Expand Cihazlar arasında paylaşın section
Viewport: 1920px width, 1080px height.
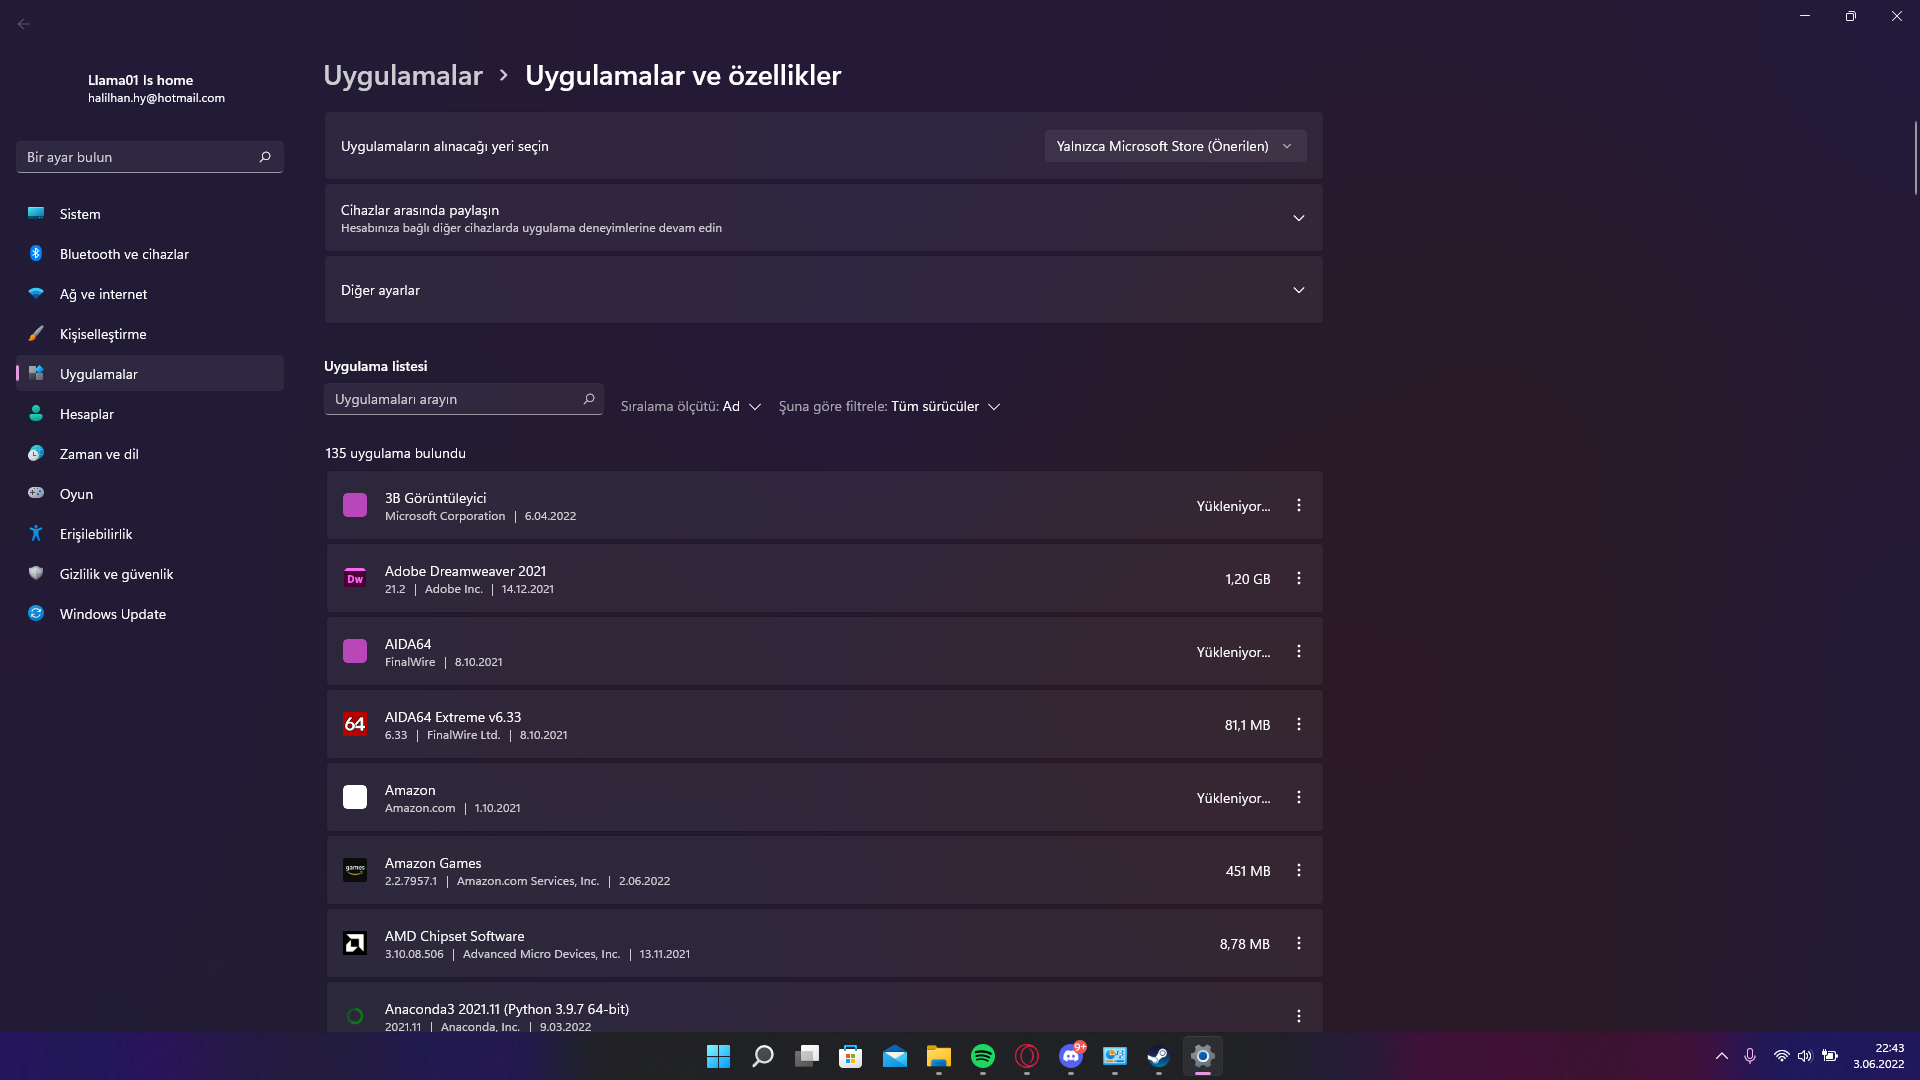click(x=1298, y=218)
